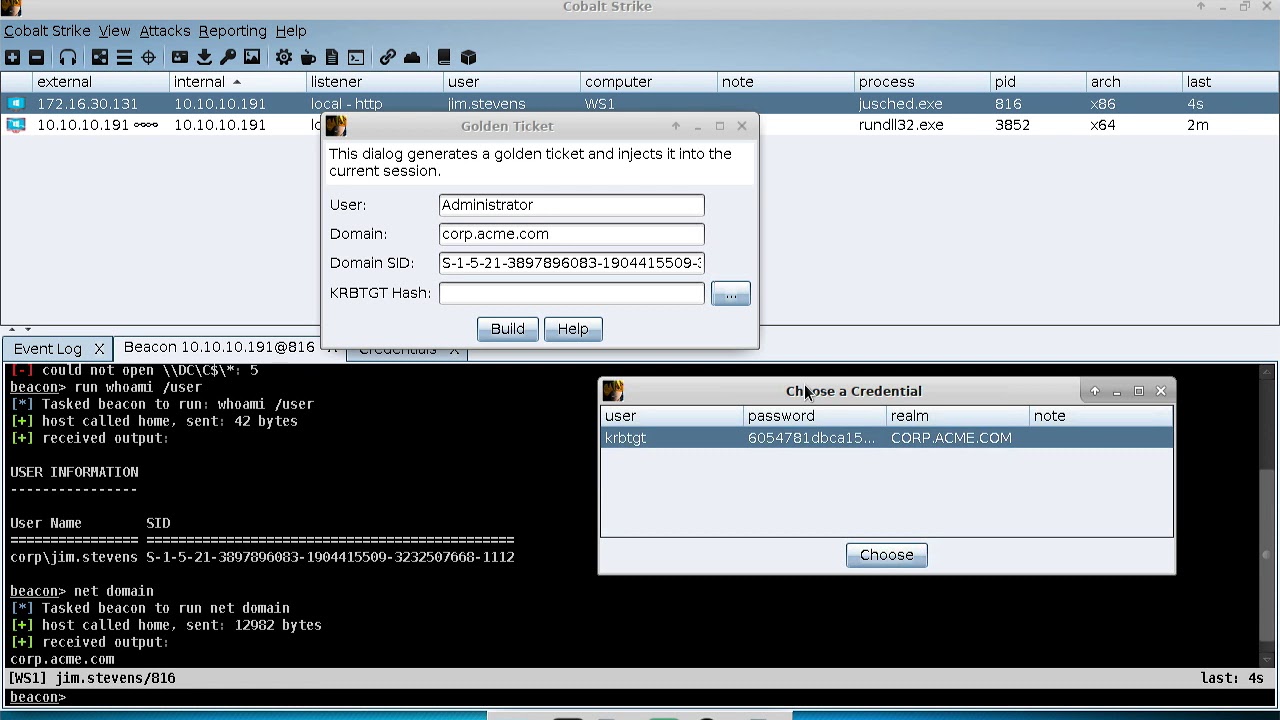The image size is (1280, 720).
Task: Open Screenshots via the picture icon
Action: [252, 57]
